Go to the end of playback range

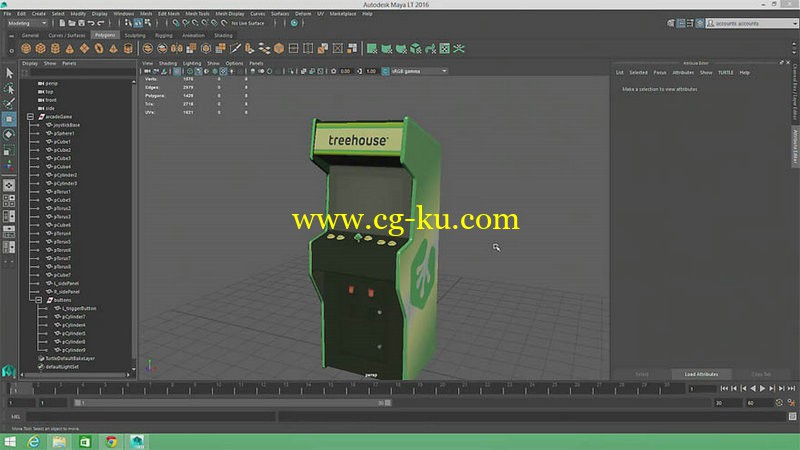[x=791, y=389]
